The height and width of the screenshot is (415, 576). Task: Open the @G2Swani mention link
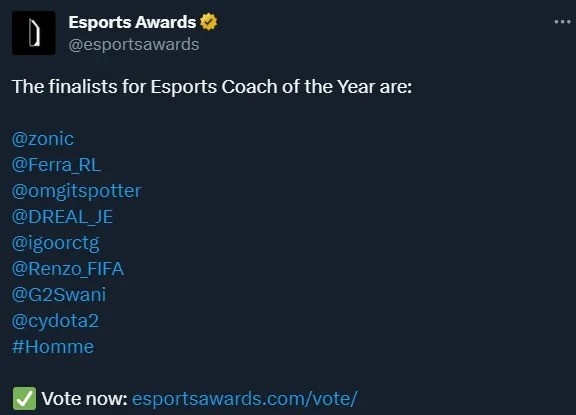[59, 295]
